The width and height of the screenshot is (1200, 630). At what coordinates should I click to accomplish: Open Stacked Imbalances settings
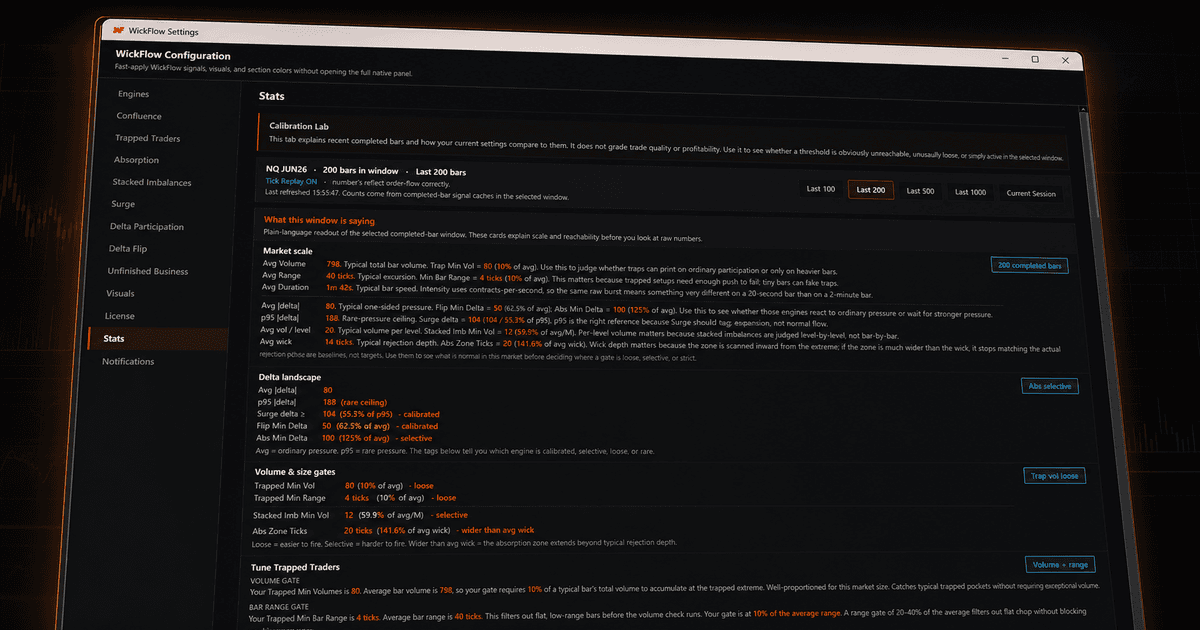pyautogui.click(x=151, y=182)
